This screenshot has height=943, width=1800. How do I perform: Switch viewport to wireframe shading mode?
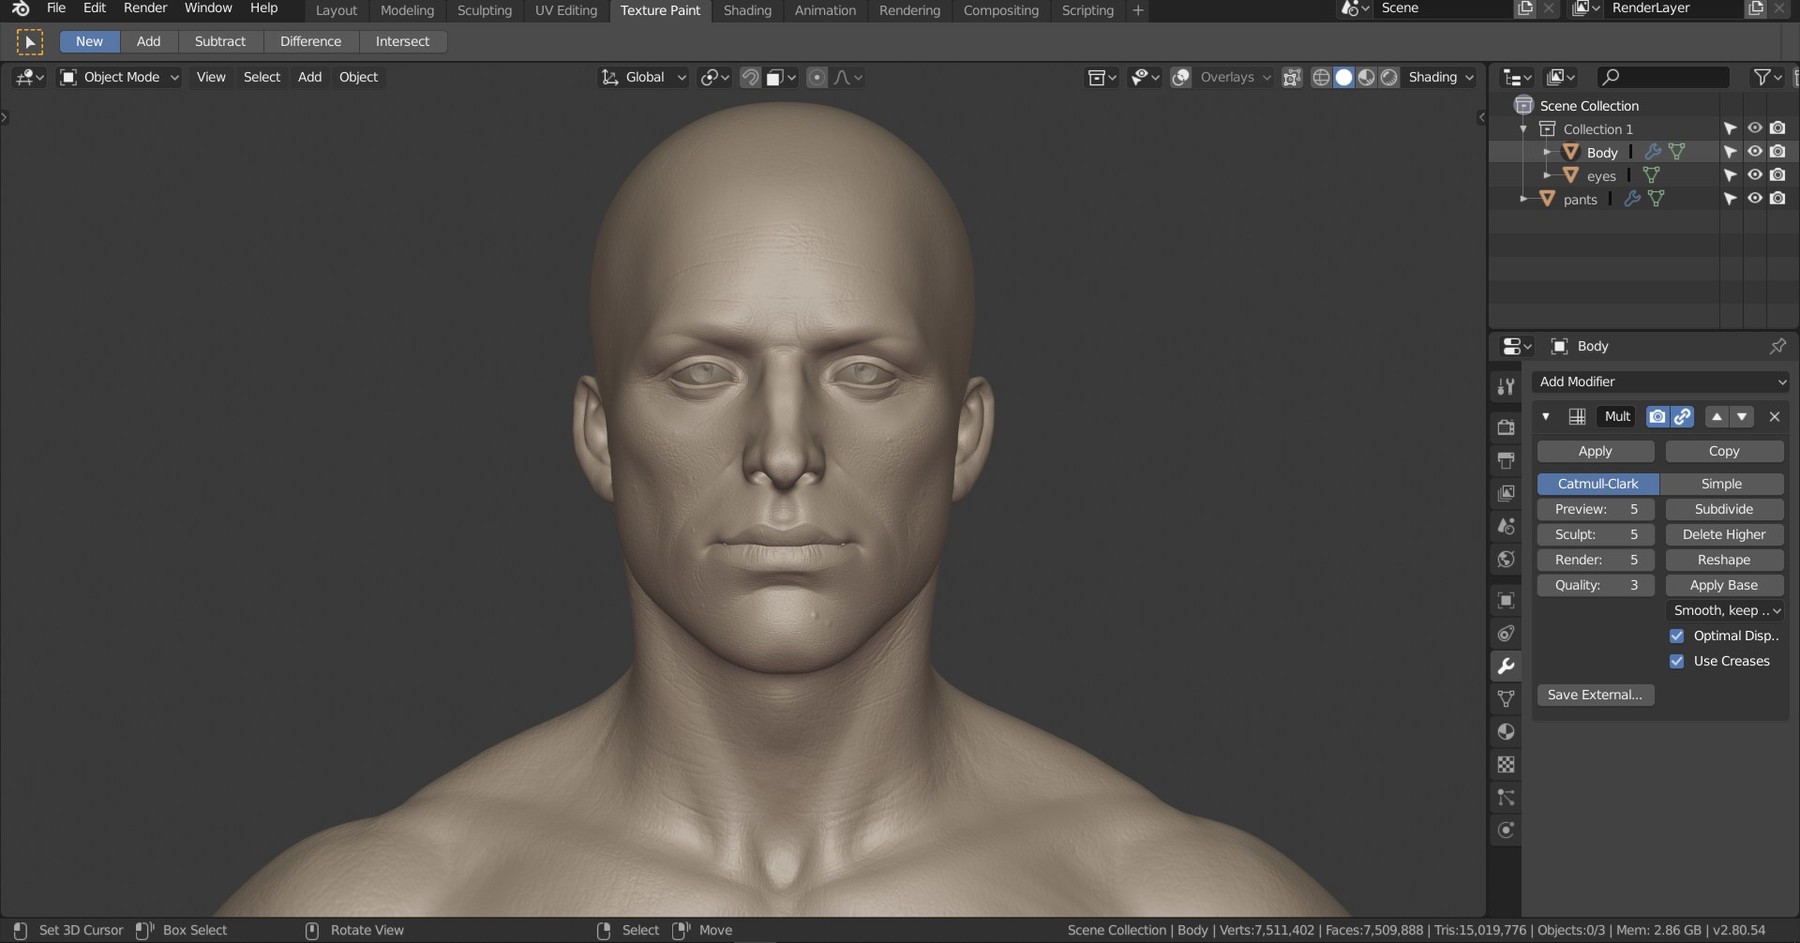click(x=1322, y=77)
